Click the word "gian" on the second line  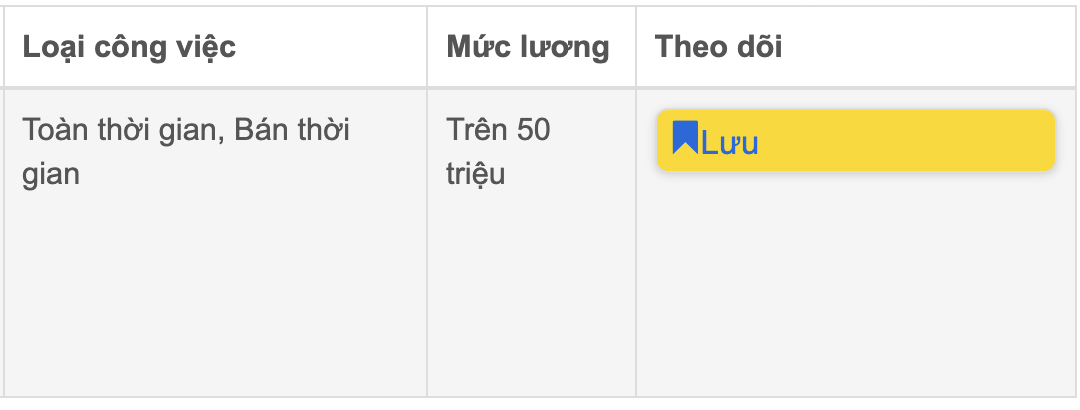tap(50, 174)
